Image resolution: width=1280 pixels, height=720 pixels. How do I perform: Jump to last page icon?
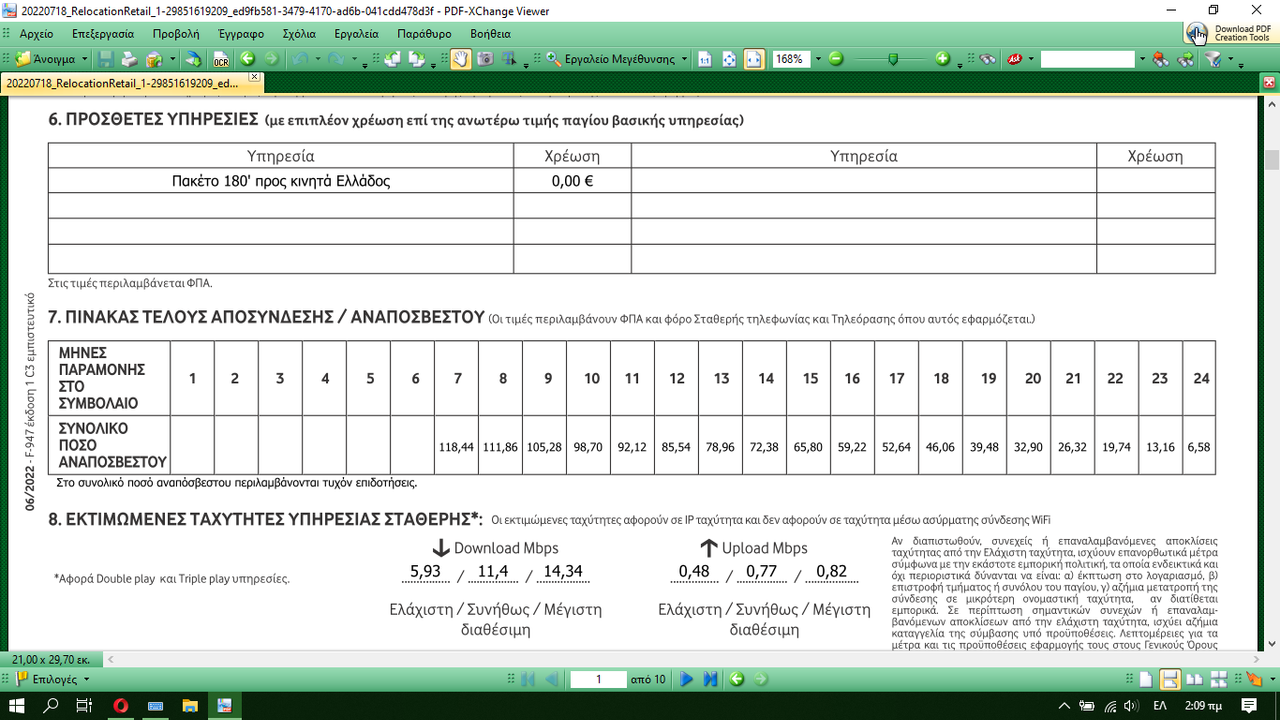point(710,679)
